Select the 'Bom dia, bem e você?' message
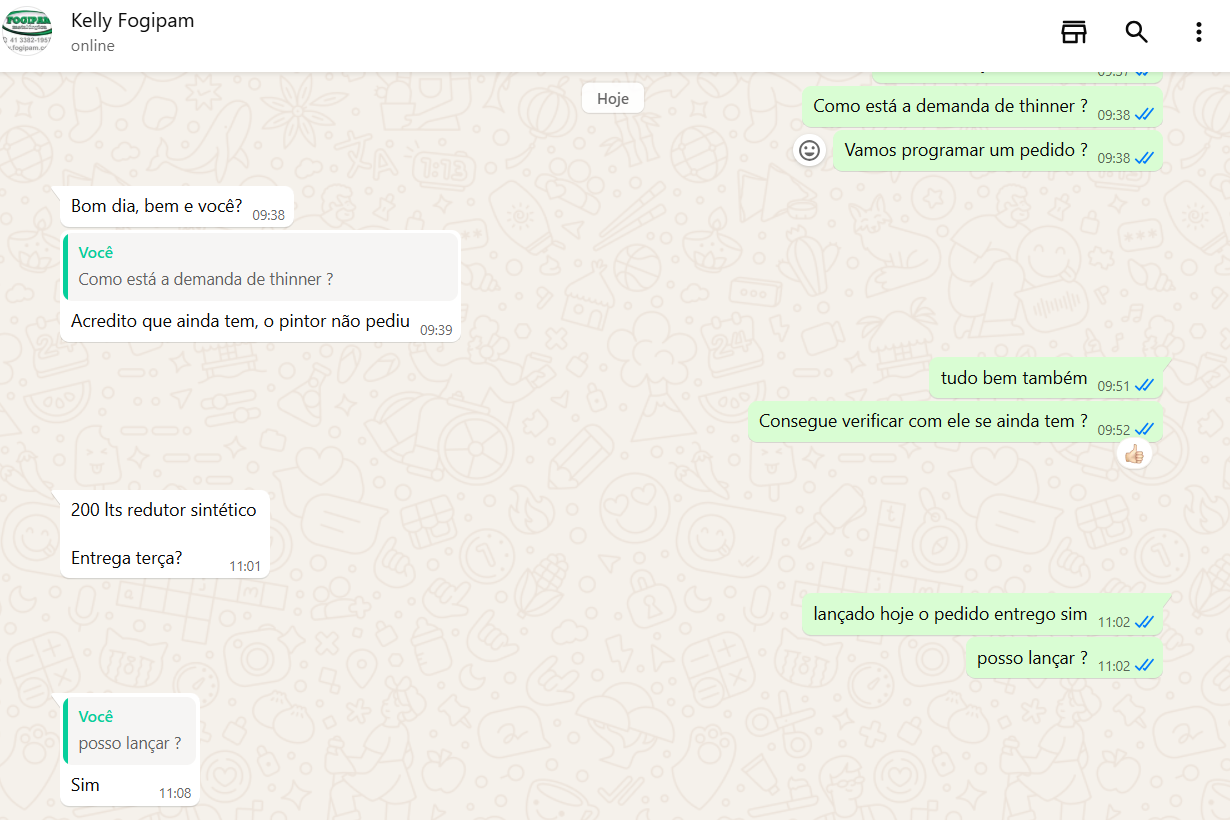1230x820 pixels. [156, 206]
